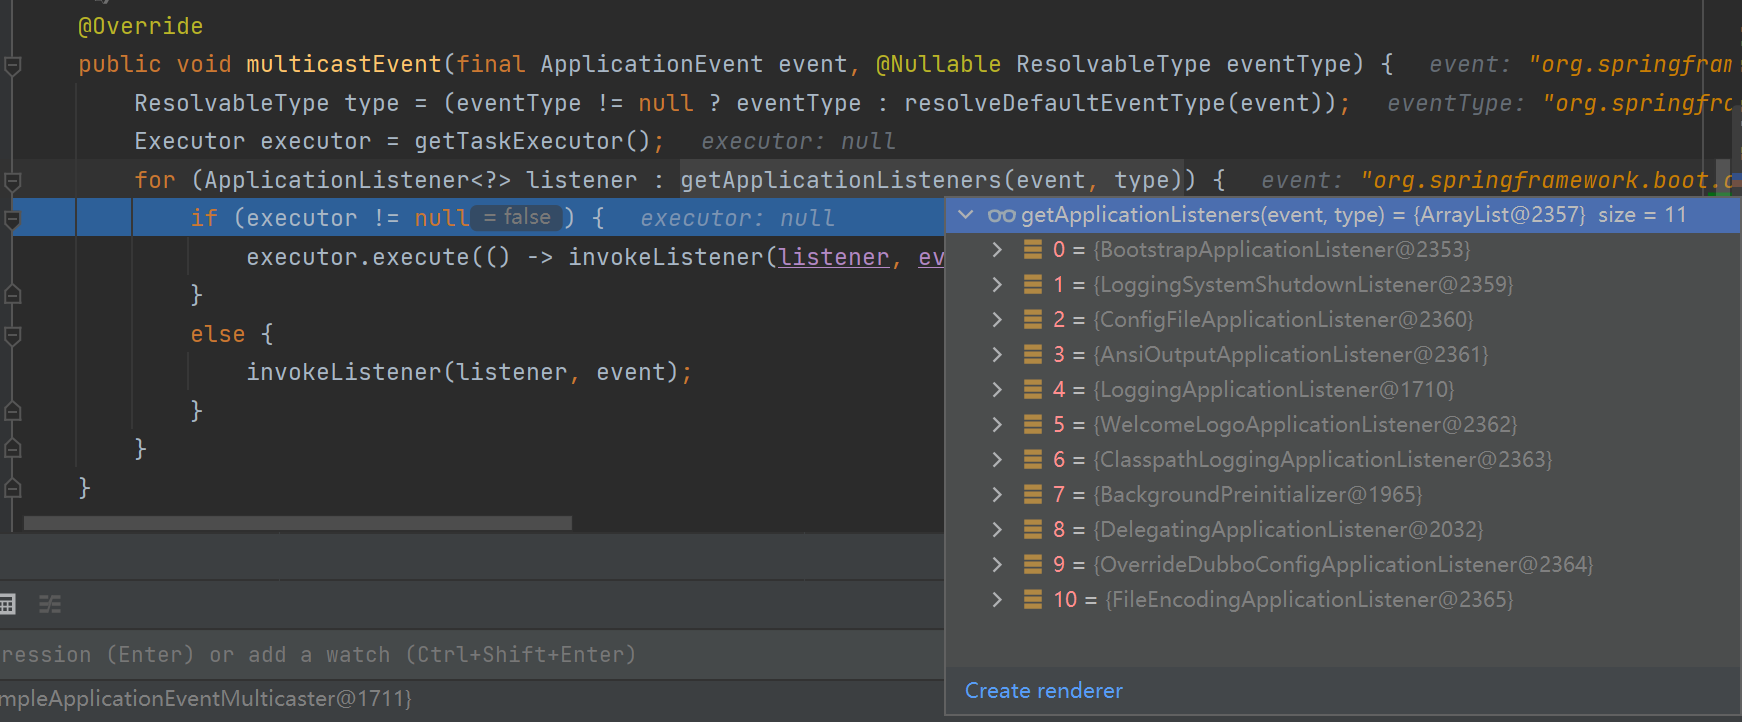1742x722 pixels.
Task: Select row text DelegatingApplicationListener@2032
Action: [1288, 530]
